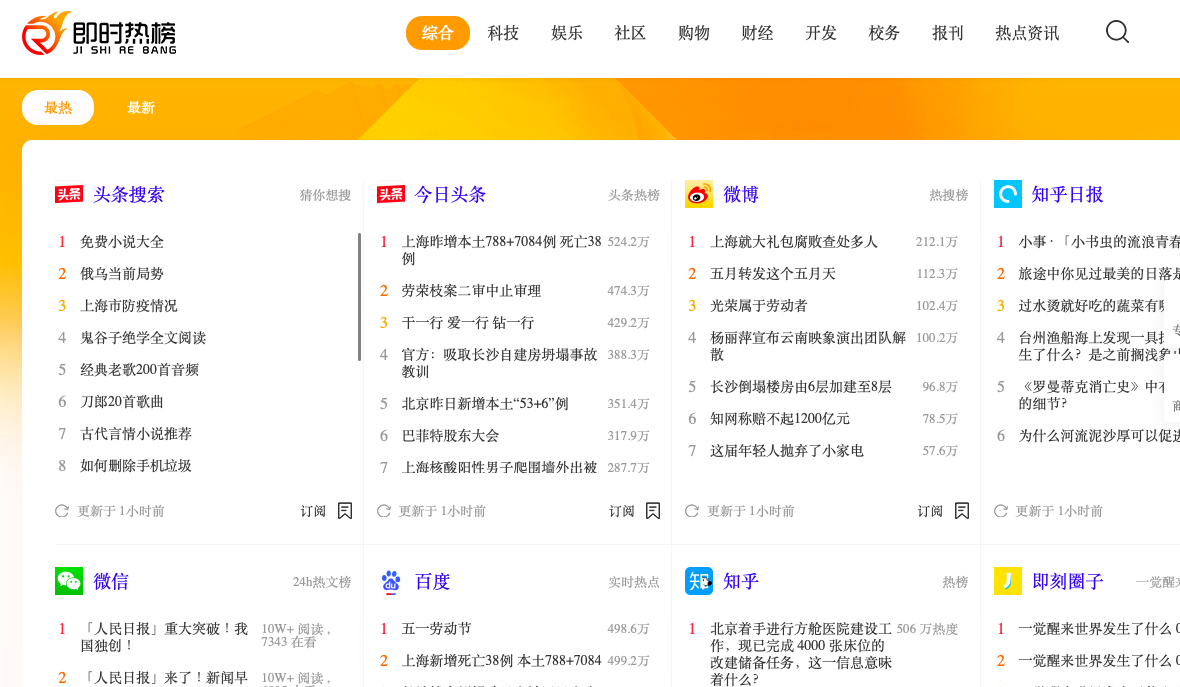Open the 财经 category
Screen dimensions: 1180x687
[757, 33]
